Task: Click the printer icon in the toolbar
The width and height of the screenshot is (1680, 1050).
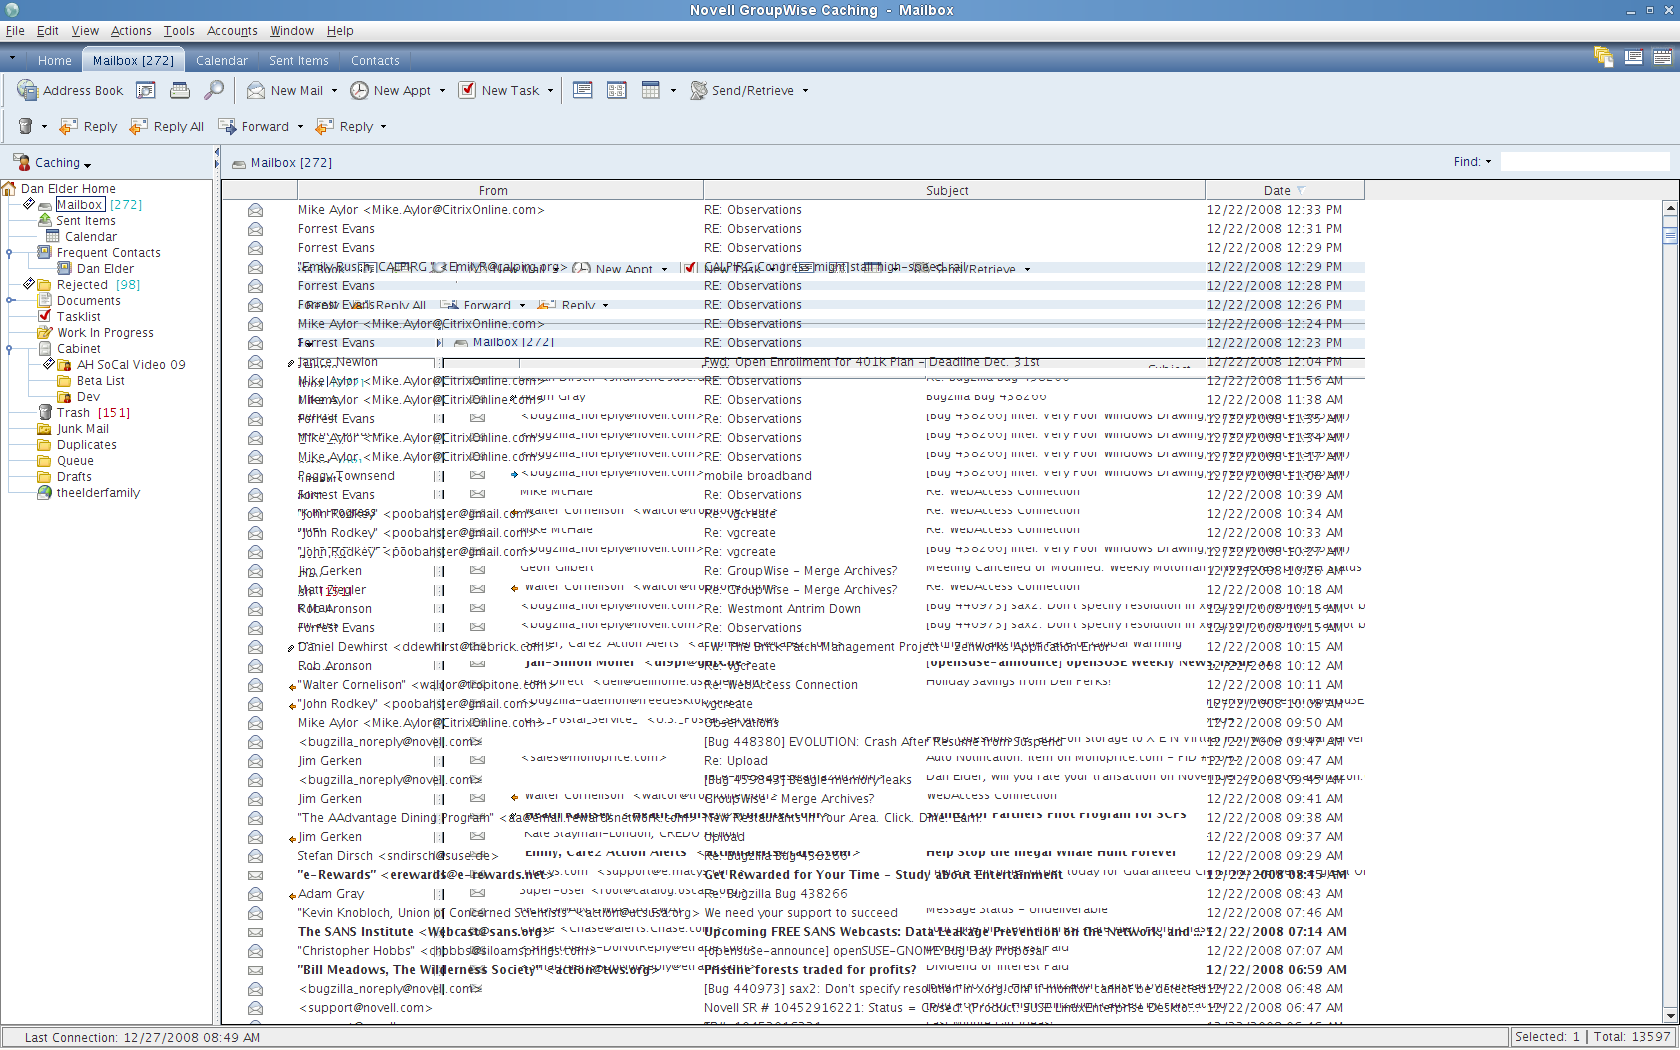Action: click(x=180, y=91)
